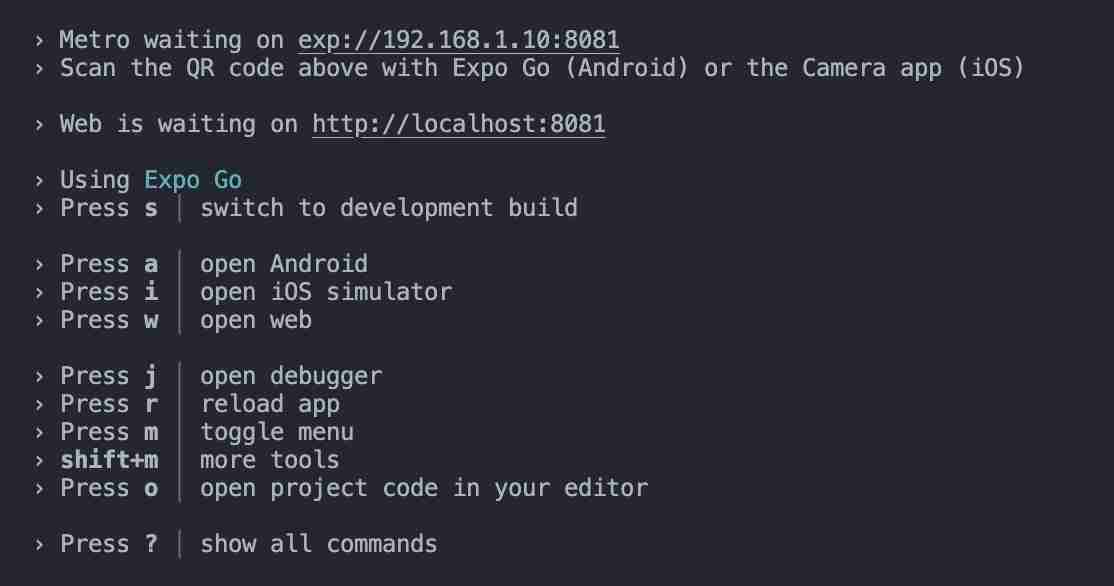Click 'switch to development build' text
The width and height of the screenshot is (1114, 586).
point(389,208)
